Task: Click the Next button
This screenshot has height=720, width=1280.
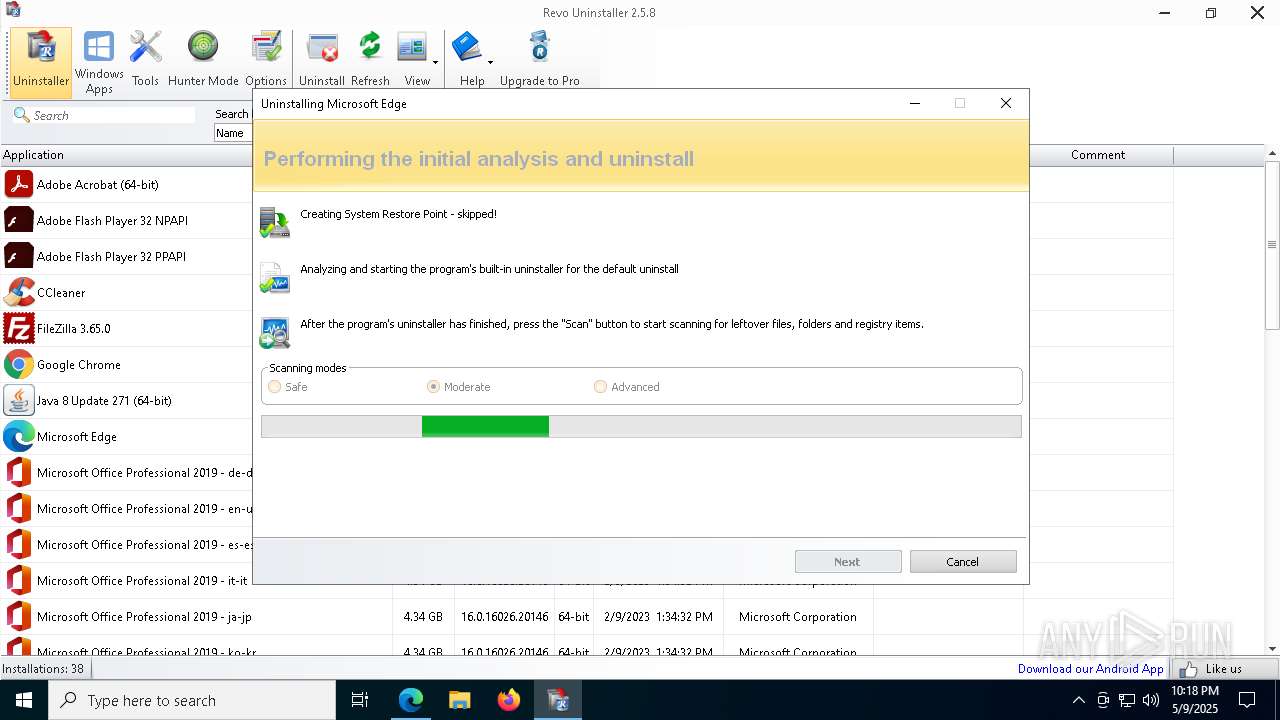Action: 848,562
